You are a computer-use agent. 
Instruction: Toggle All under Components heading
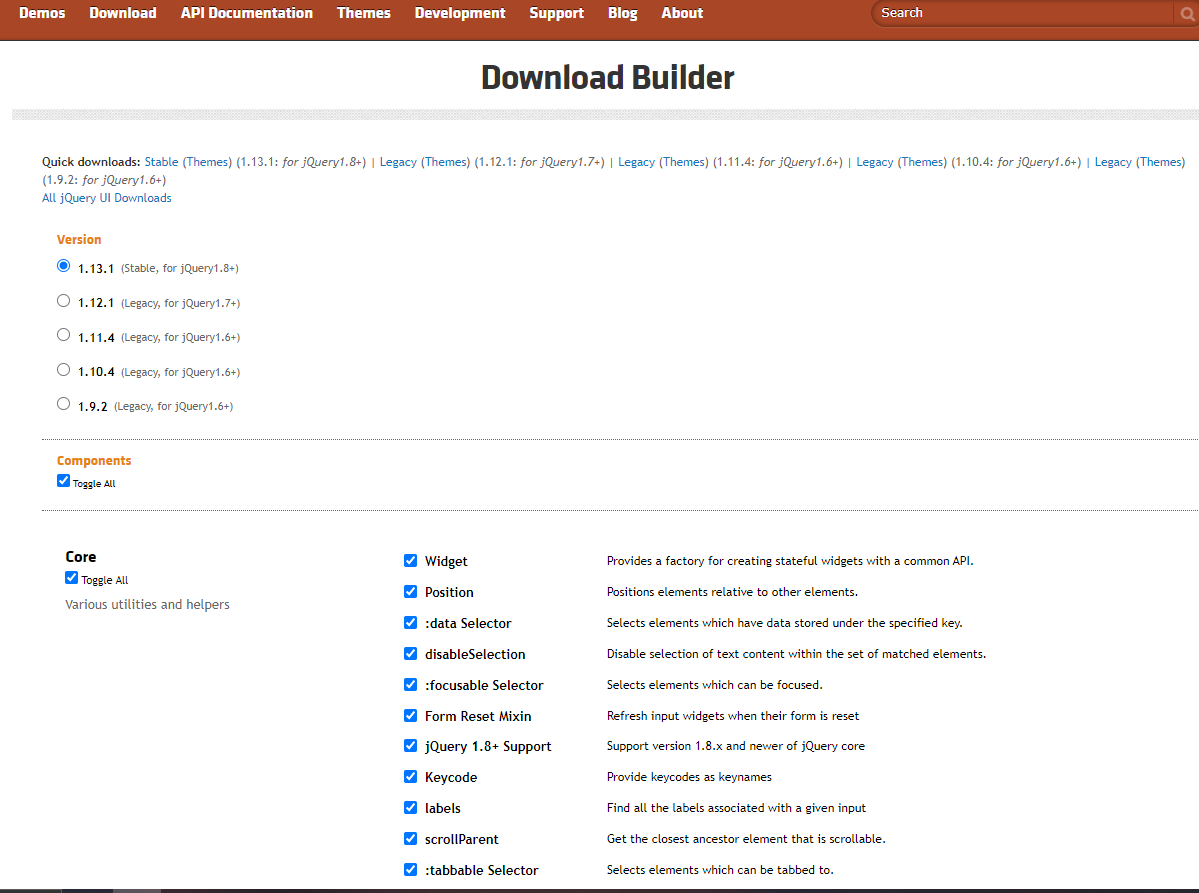click(63, 481)
